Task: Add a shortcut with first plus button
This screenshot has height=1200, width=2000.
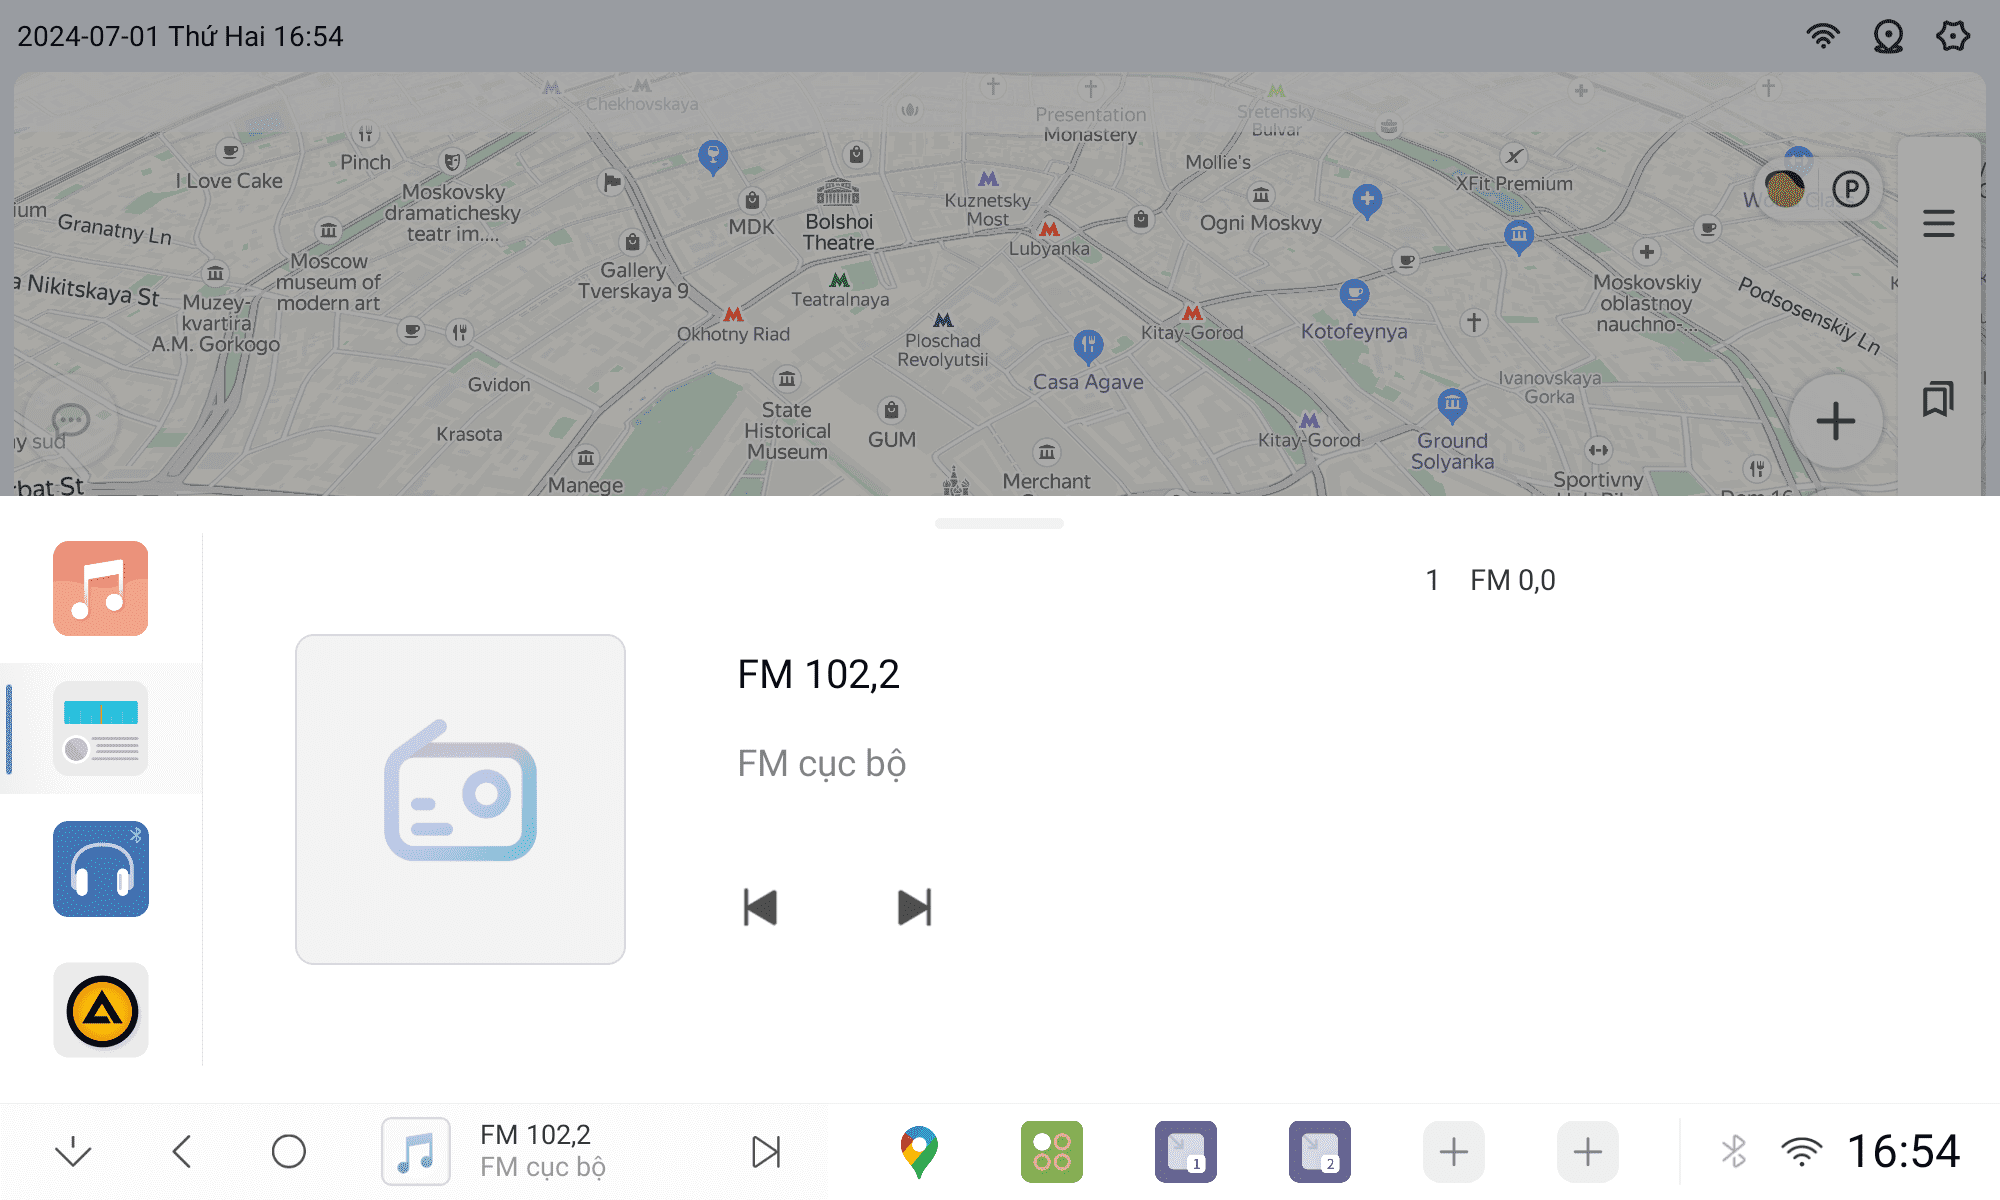Action: point(1453,1151)
